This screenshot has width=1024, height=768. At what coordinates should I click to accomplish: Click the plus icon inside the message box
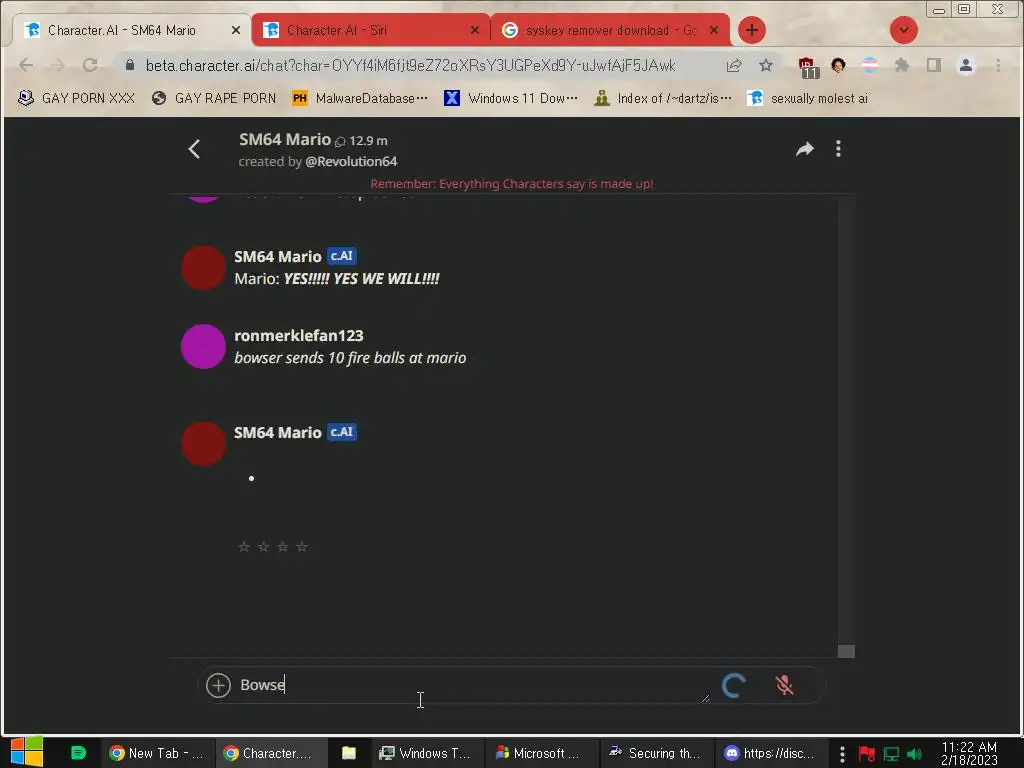(x=218, y=685)
